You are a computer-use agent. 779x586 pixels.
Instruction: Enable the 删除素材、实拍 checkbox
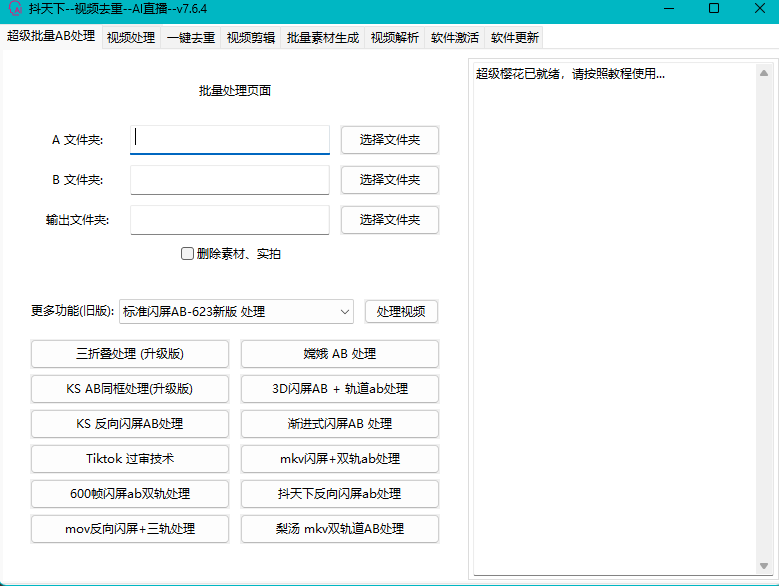click(187, 254)
